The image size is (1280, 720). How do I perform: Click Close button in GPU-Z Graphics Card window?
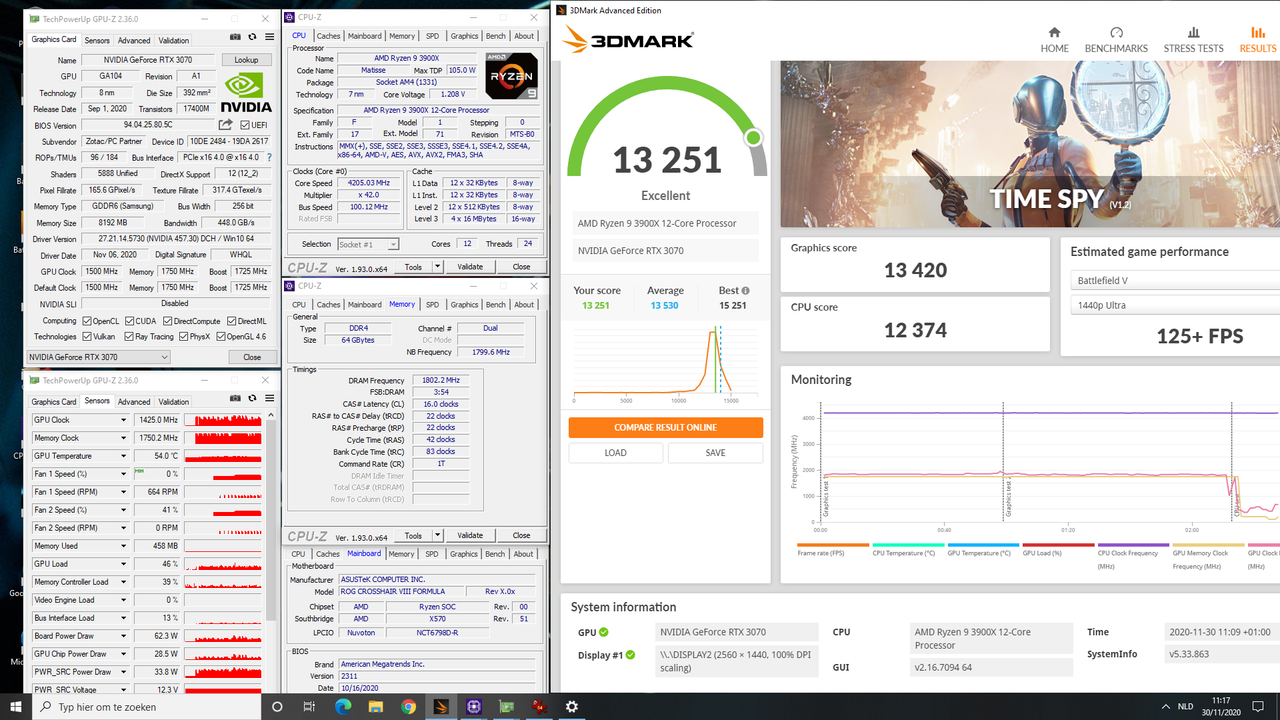tap(252, 357)
